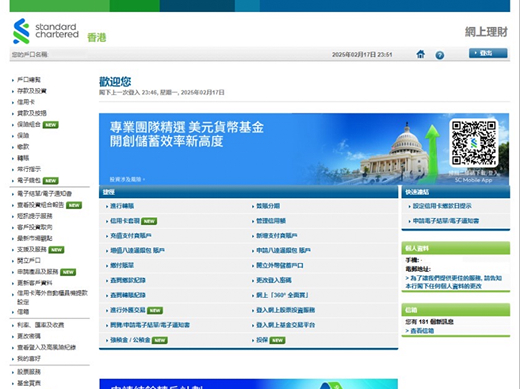Open 信箱 in the sidebar
The width and height of the screenshot is (520, 389).
(23, 312)
